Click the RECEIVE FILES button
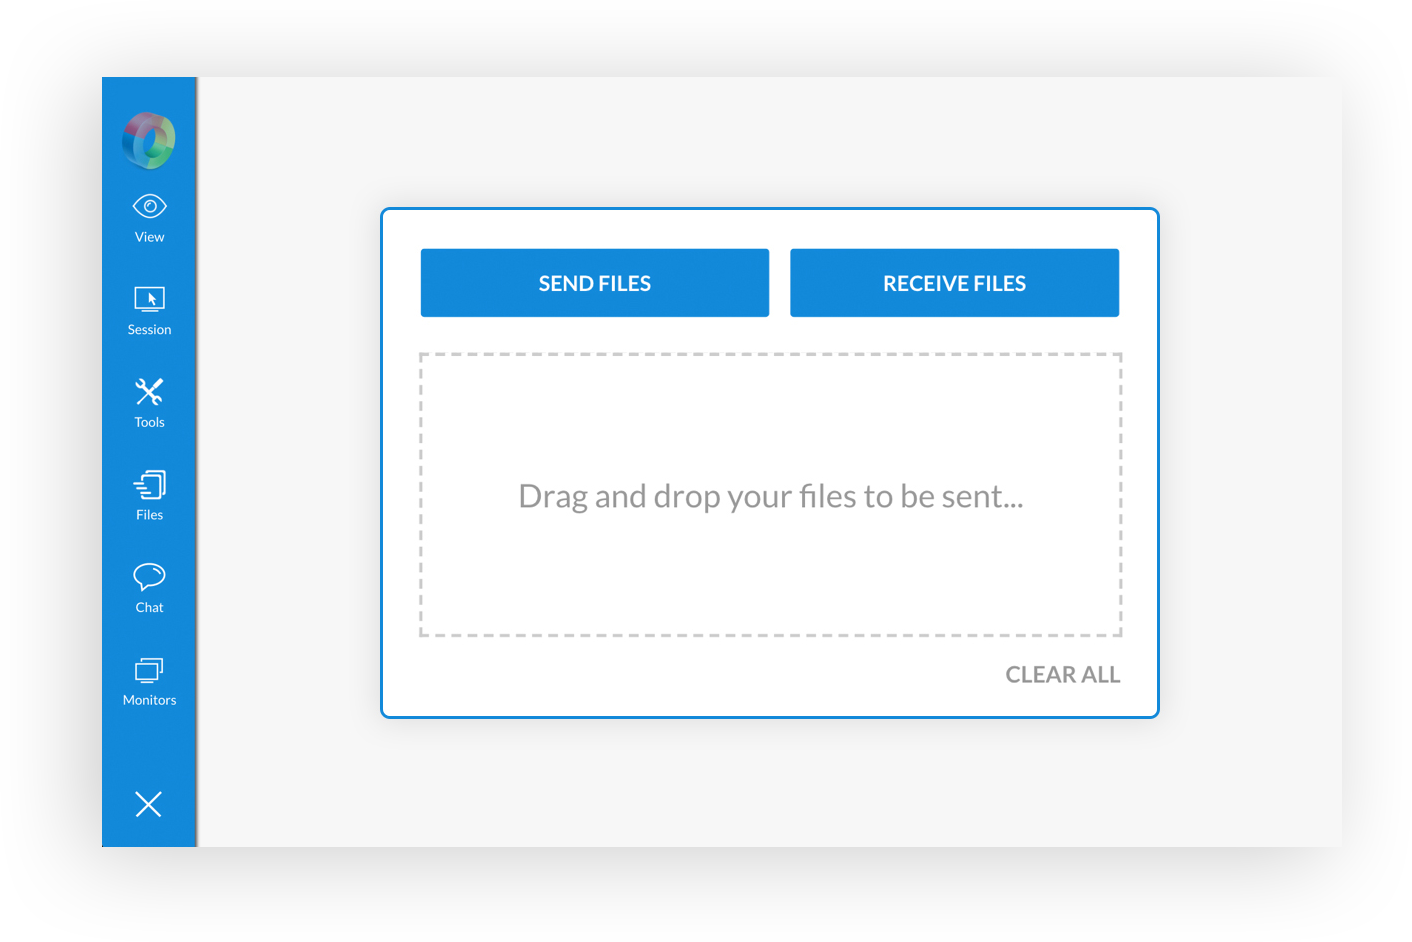Viewport: 1412px width, 942px height. pyautogui.click(x=954, y=283)
